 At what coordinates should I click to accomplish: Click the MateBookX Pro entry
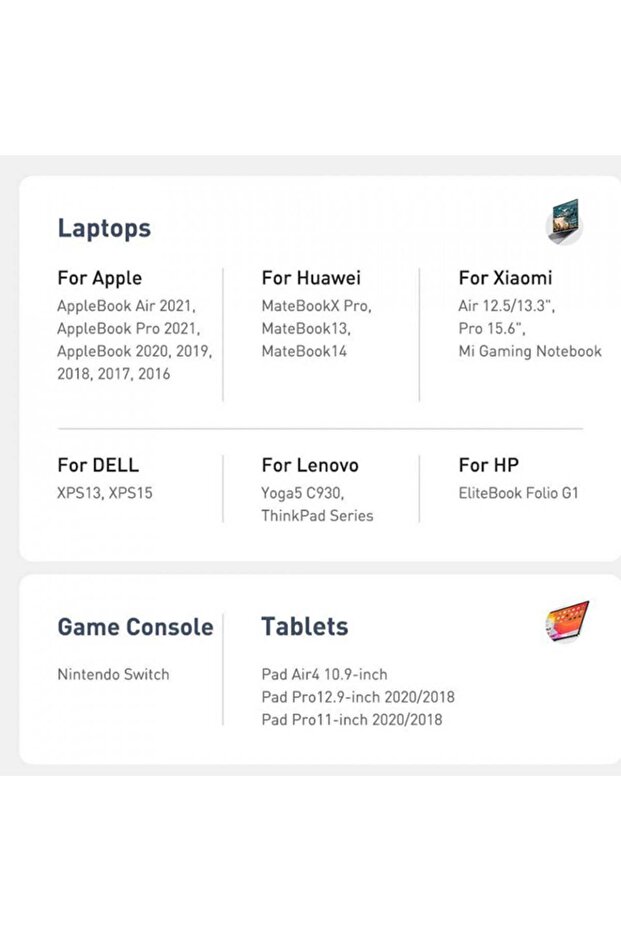(314, 305)
